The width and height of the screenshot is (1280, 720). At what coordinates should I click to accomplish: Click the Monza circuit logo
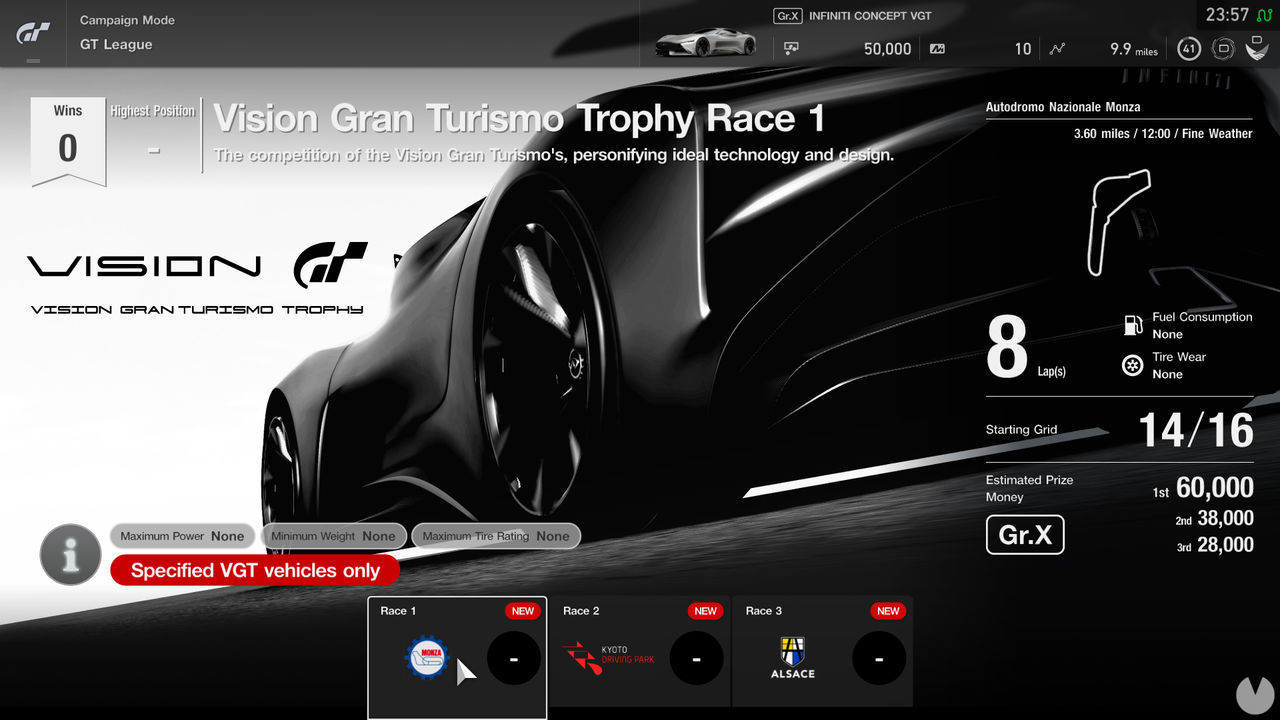pyautogui.click(x=427, y=659)
